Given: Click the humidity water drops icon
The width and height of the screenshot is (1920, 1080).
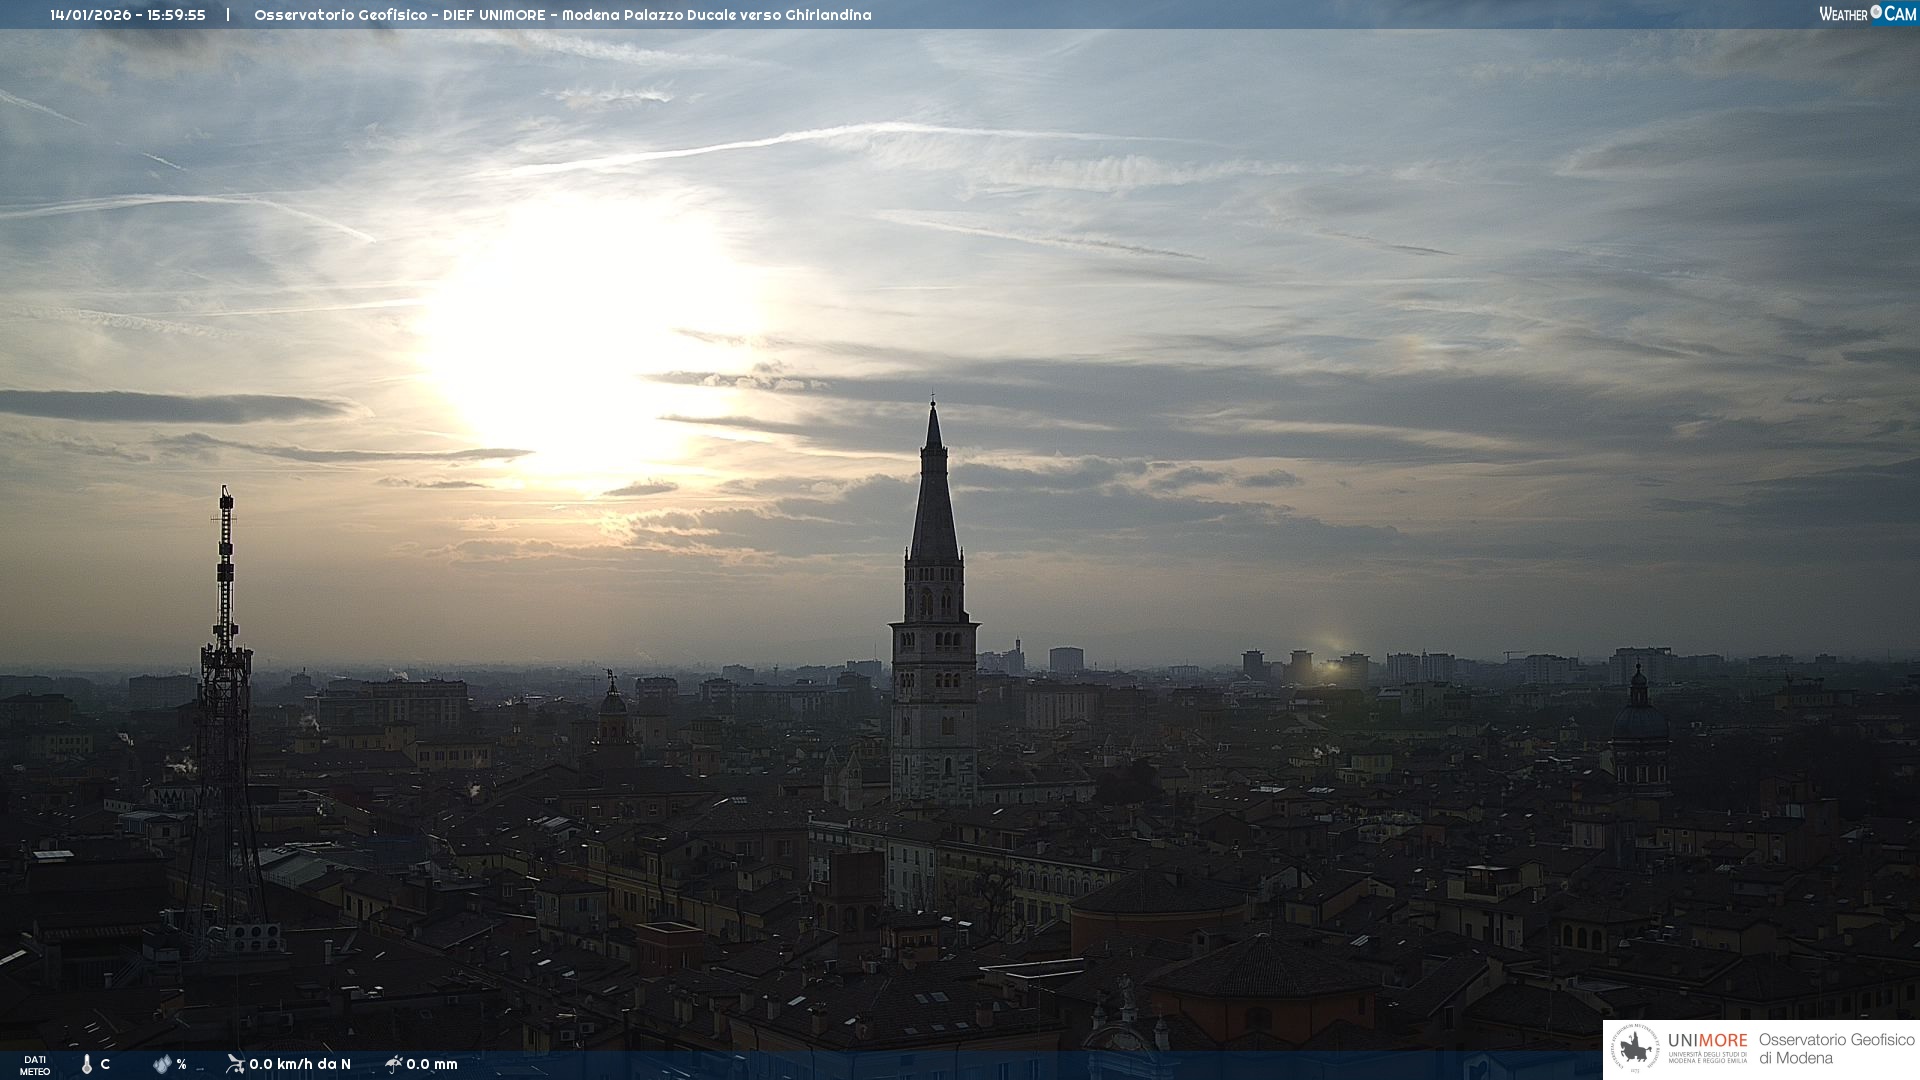Looking at the screenshot, I should coord(162,1064).
